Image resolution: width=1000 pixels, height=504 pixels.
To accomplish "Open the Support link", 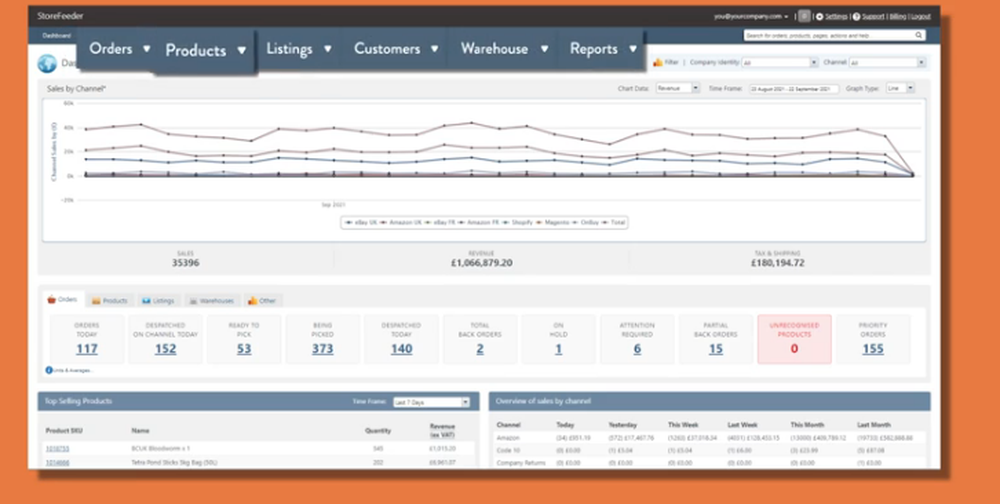I will (x=873, y=17).
